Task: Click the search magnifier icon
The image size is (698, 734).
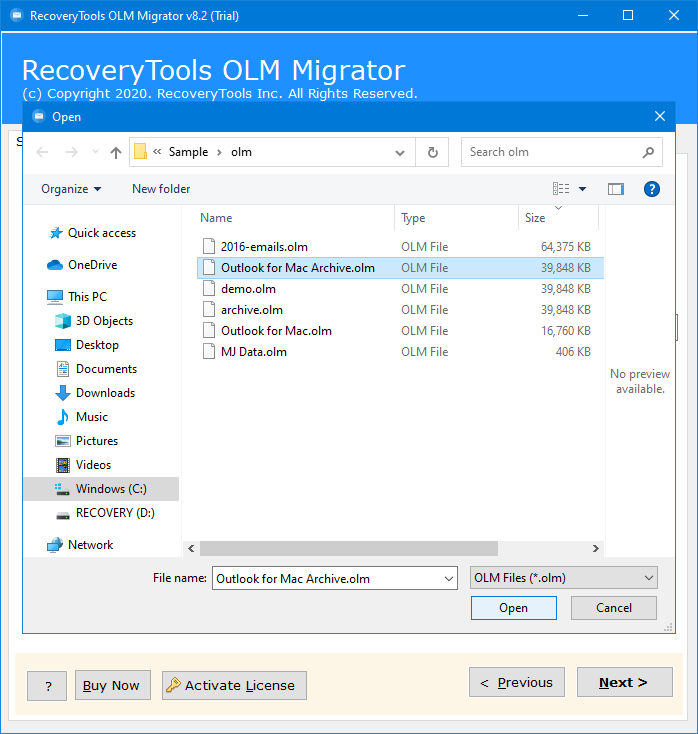Action: pyautogui.click(x=648, y=152)
